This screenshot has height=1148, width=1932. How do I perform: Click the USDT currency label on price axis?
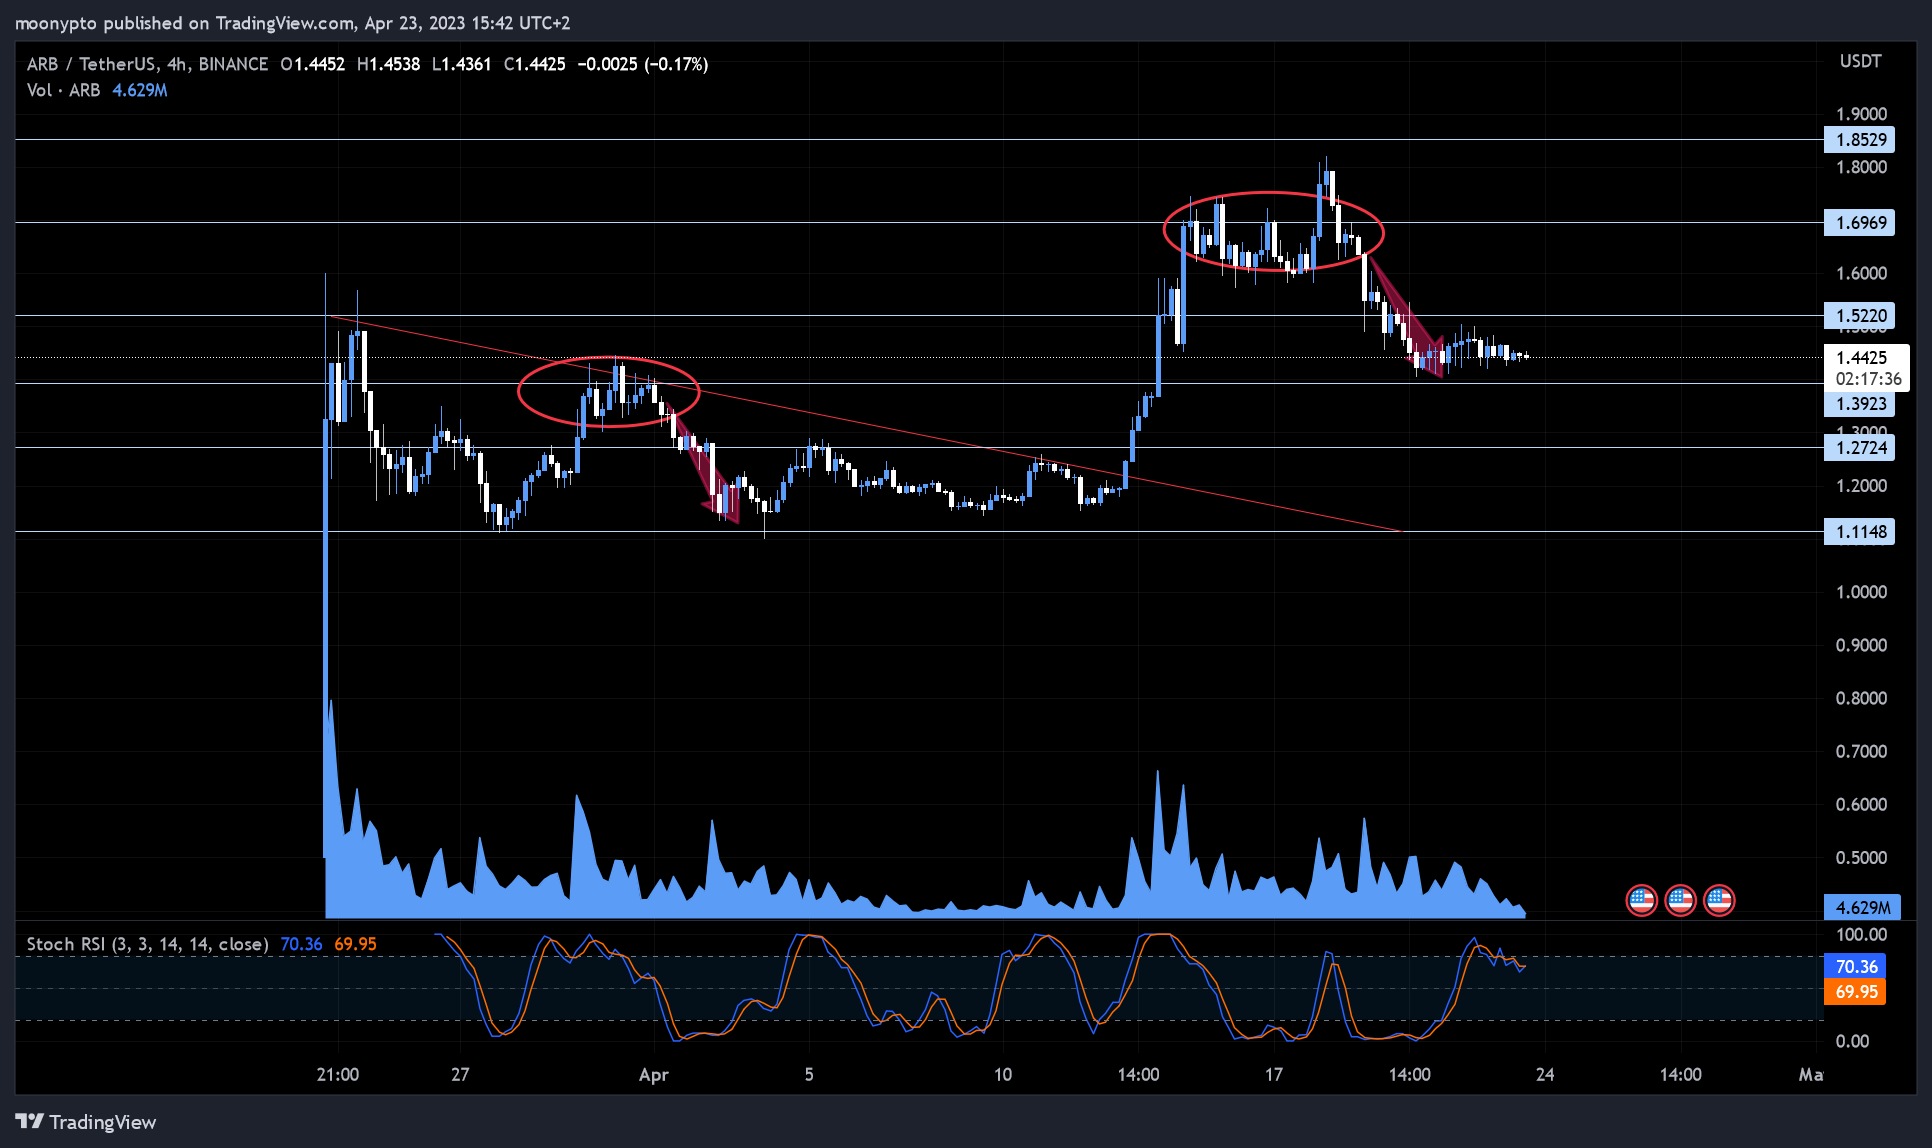1860,62
